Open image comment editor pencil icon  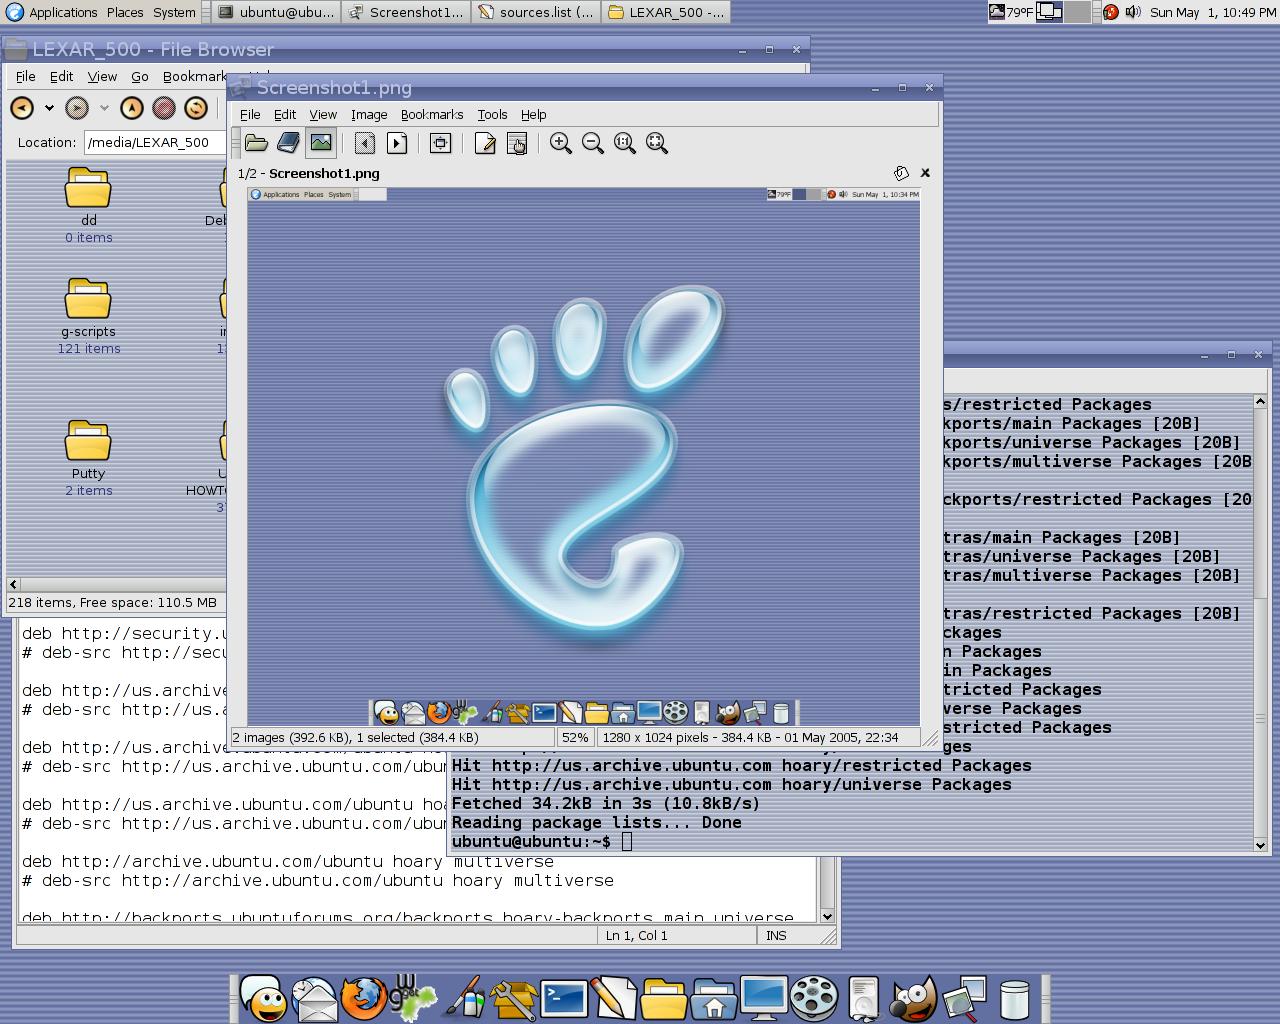(x=485, y=143)
